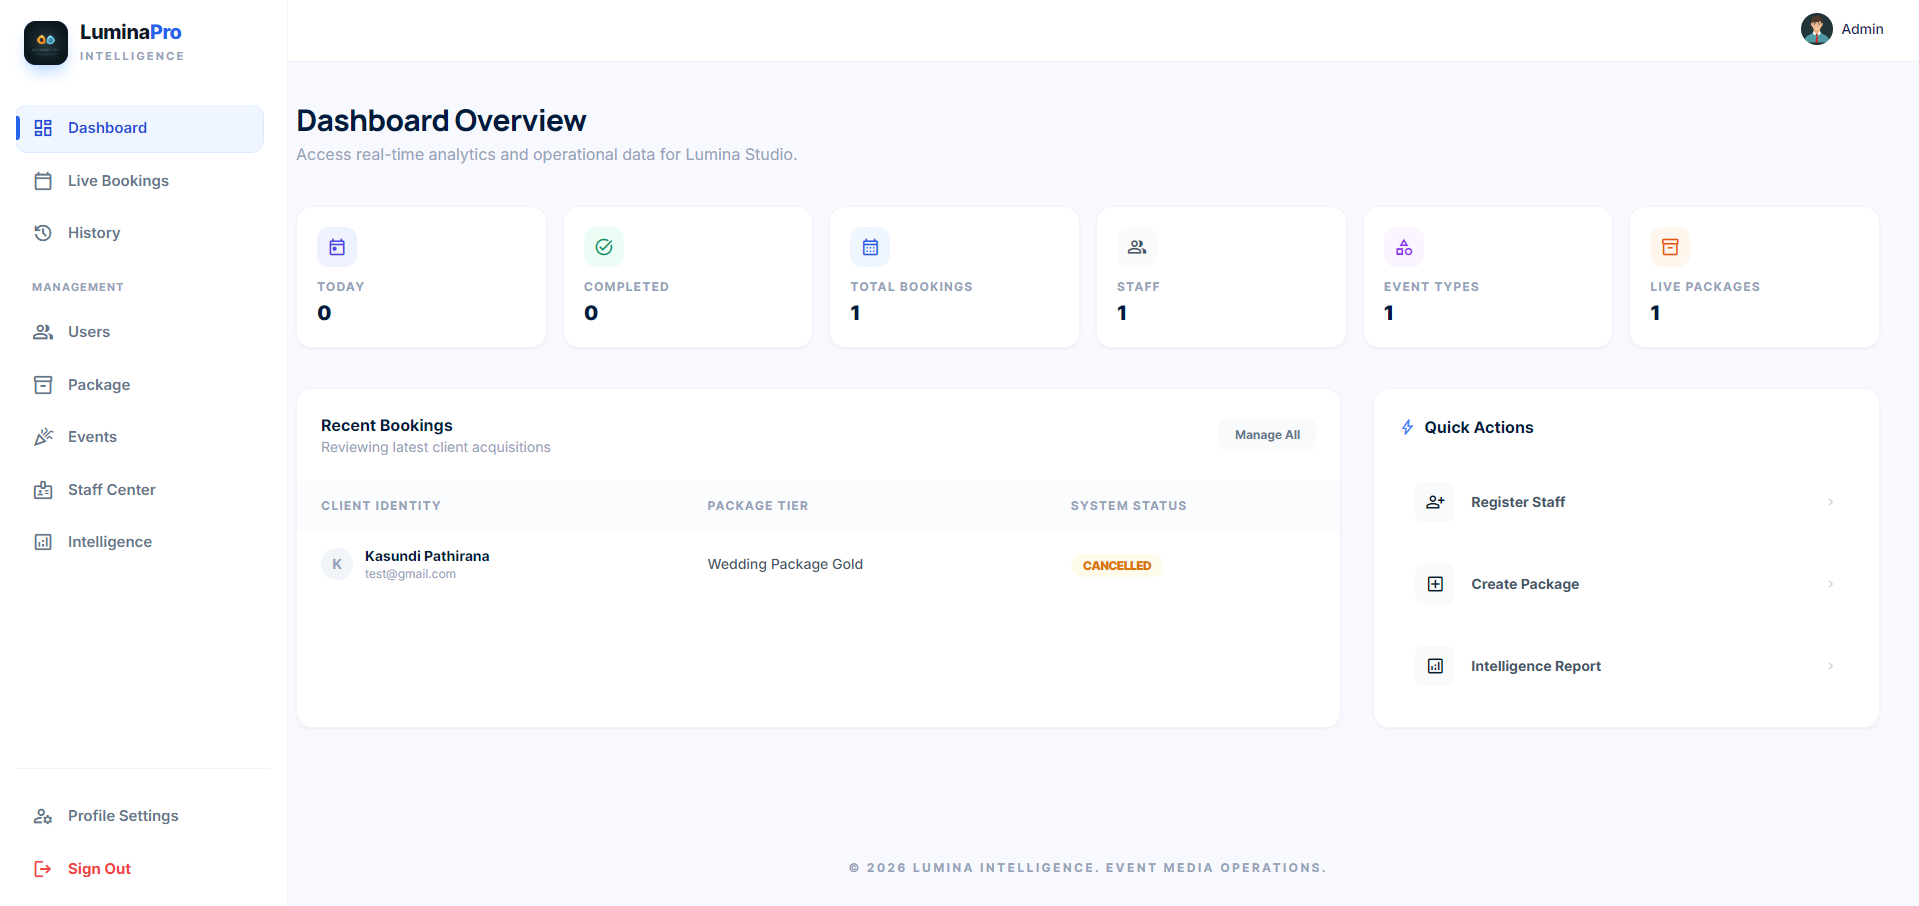Screen dimensions: 1919x906
Task: Click the LuminaPro logo icon
Action: pyautogui.click(x=46, y=43)
